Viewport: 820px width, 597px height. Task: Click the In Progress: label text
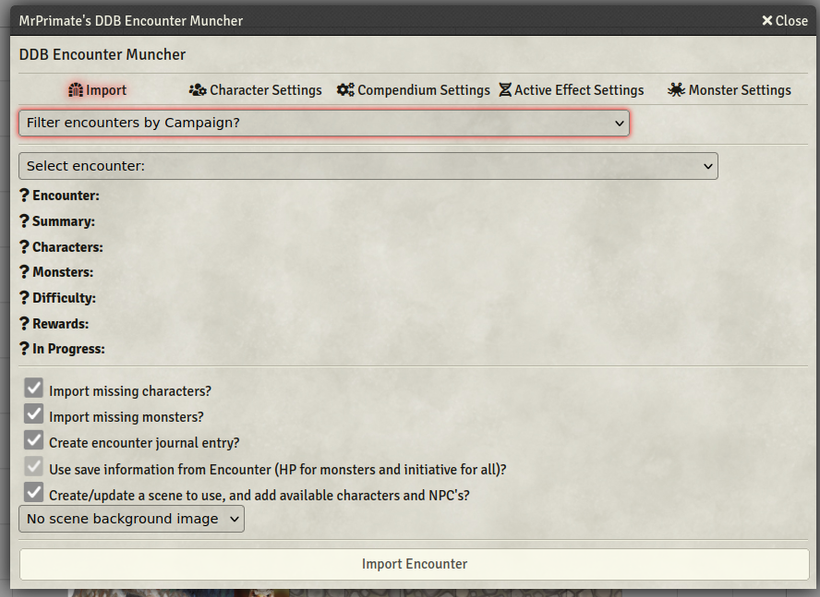(x=69, y=349)
